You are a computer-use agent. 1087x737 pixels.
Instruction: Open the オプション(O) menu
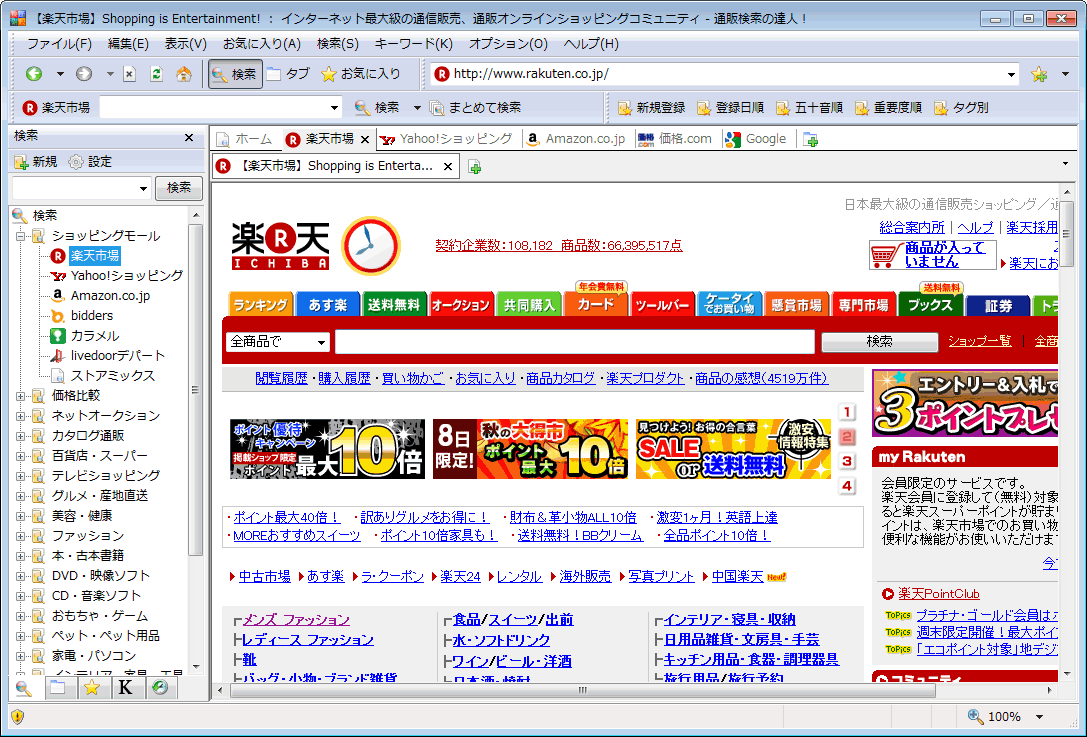(508, 44)
